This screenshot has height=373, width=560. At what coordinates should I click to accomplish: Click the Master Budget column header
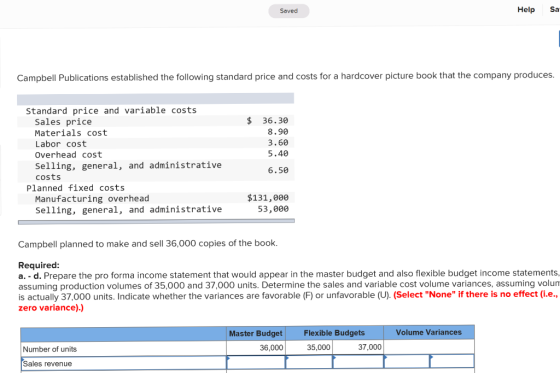(256, 333)
